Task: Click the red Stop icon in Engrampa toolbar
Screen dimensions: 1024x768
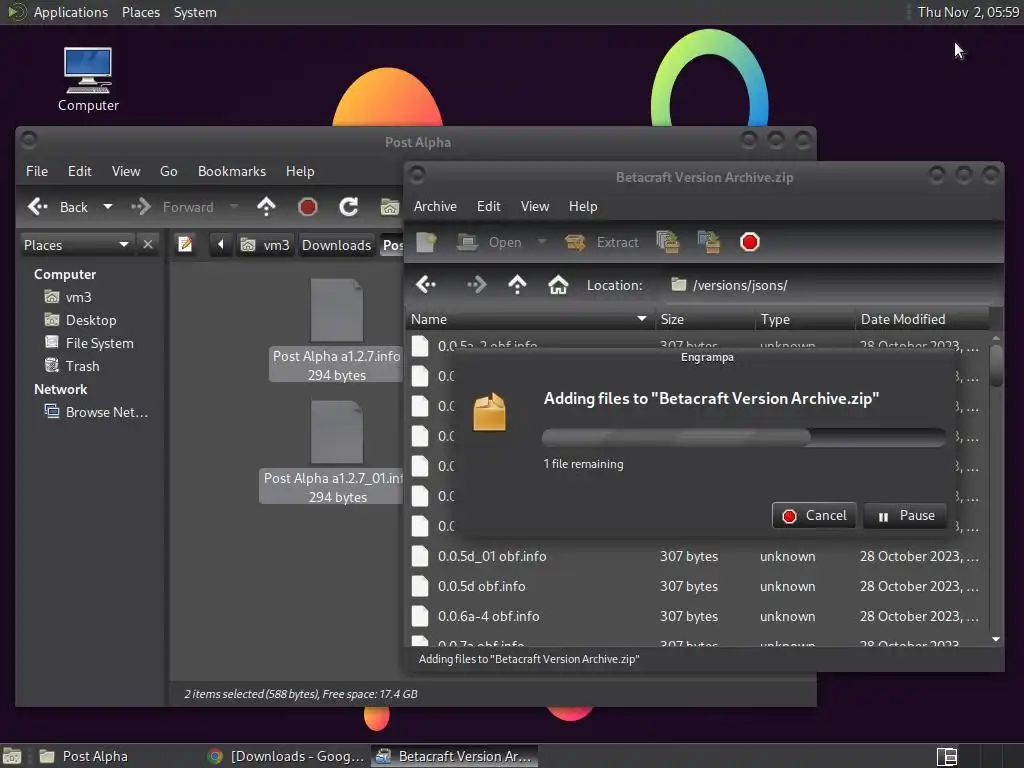Action: [750, 242]
